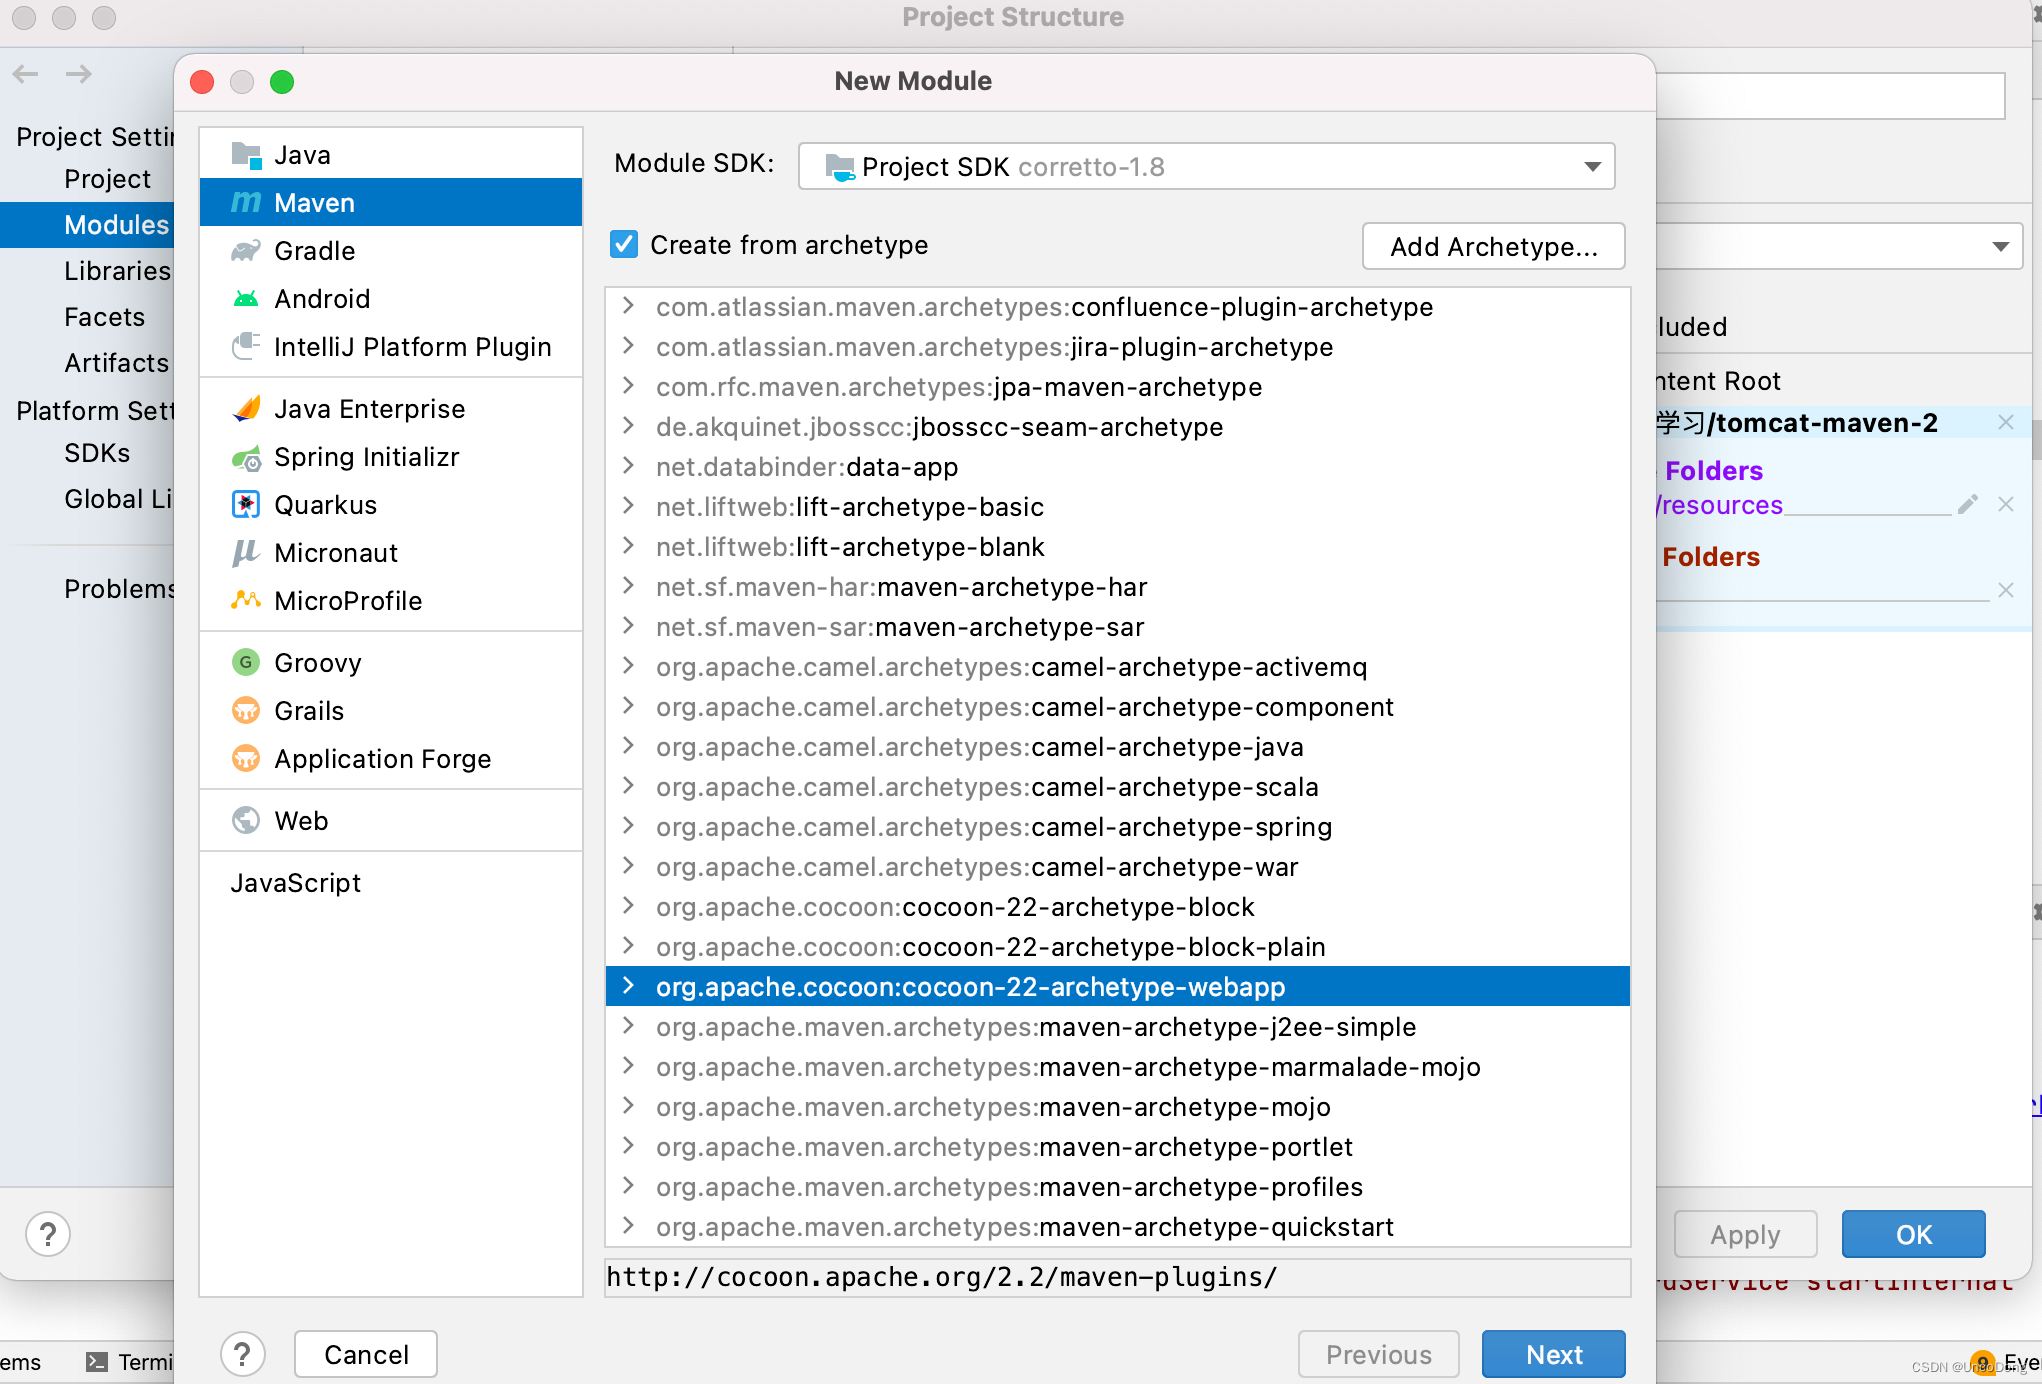
Task: Toggle Create from archetype checkbox
Action: pyautogui.click(x=624, y=244)
